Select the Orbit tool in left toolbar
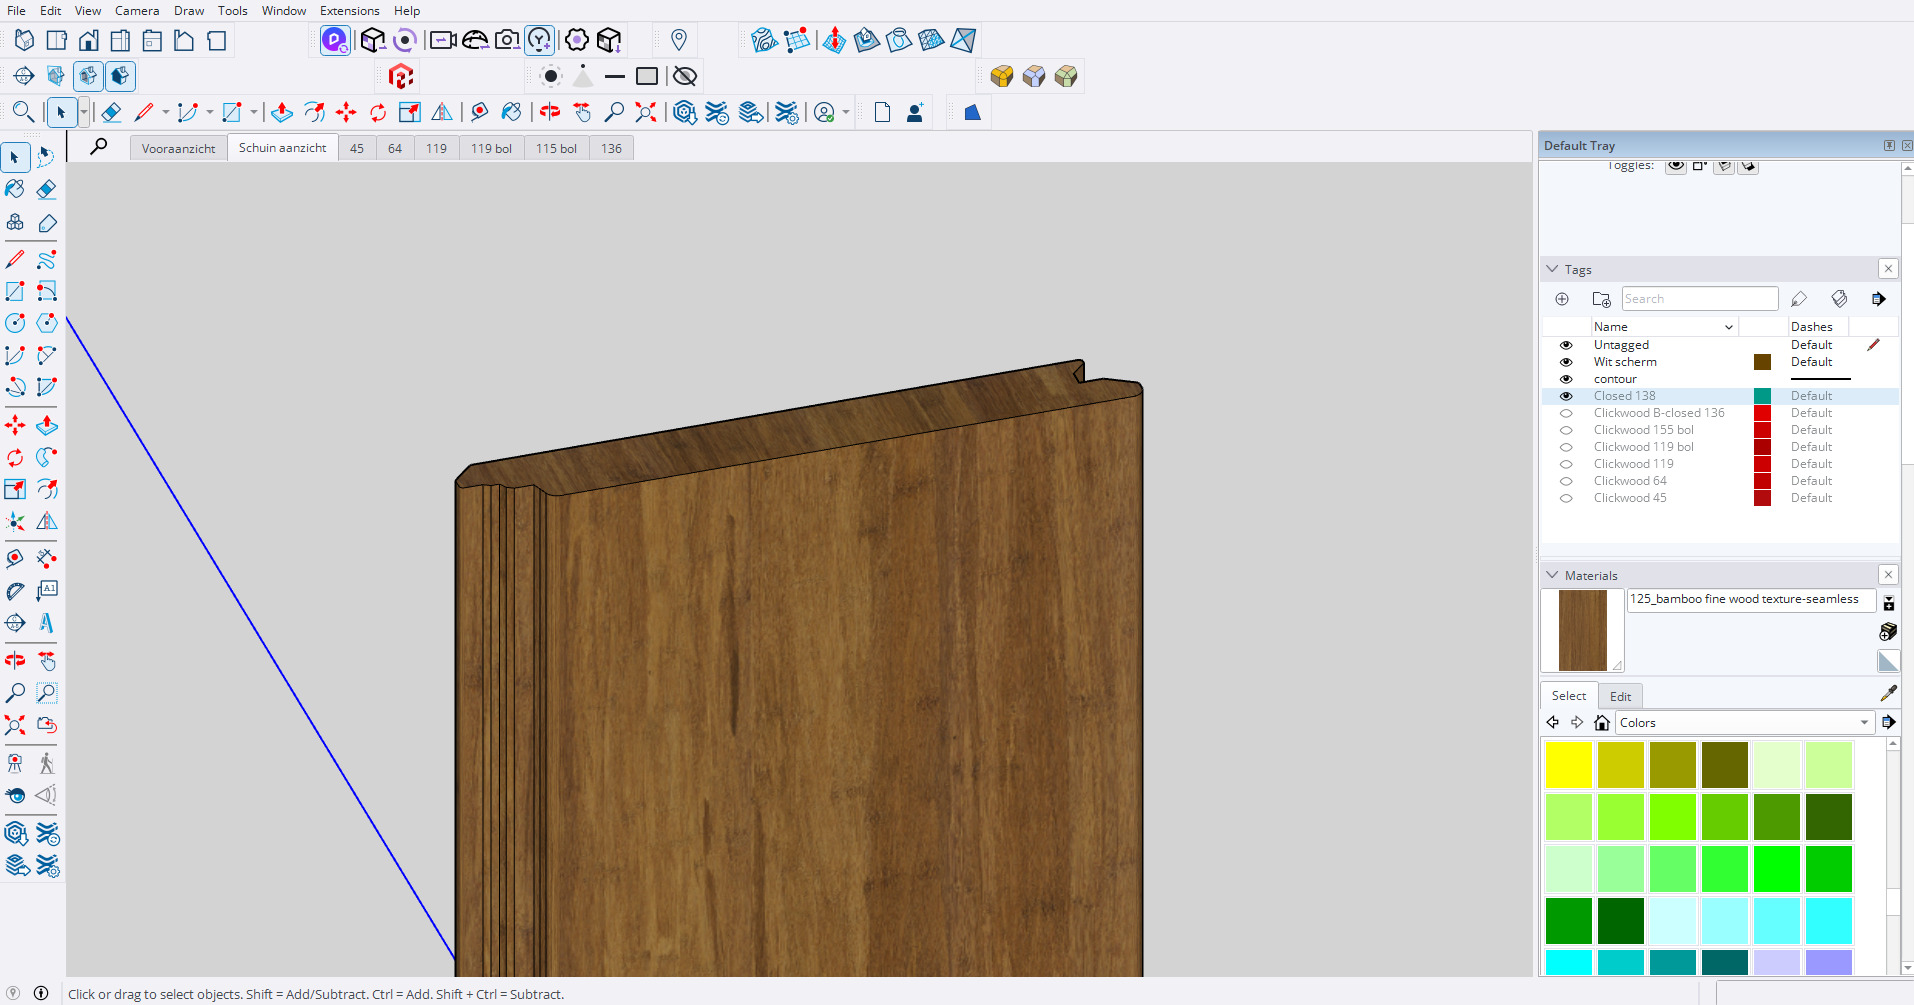The image size is (1914, 1005). pyautogui.click(x=15, y=660)
